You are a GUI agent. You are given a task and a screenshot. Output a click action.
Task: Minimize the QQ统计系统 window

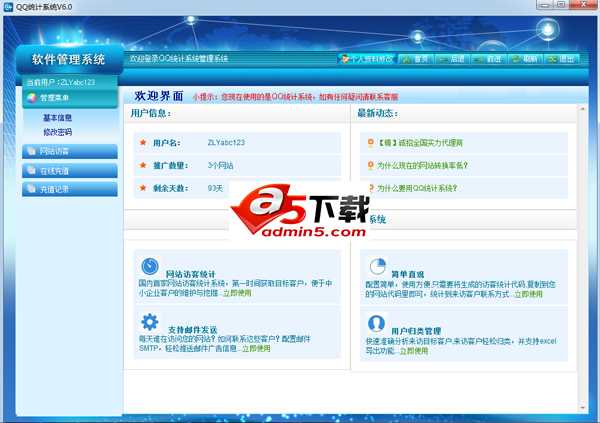point(545,5)
